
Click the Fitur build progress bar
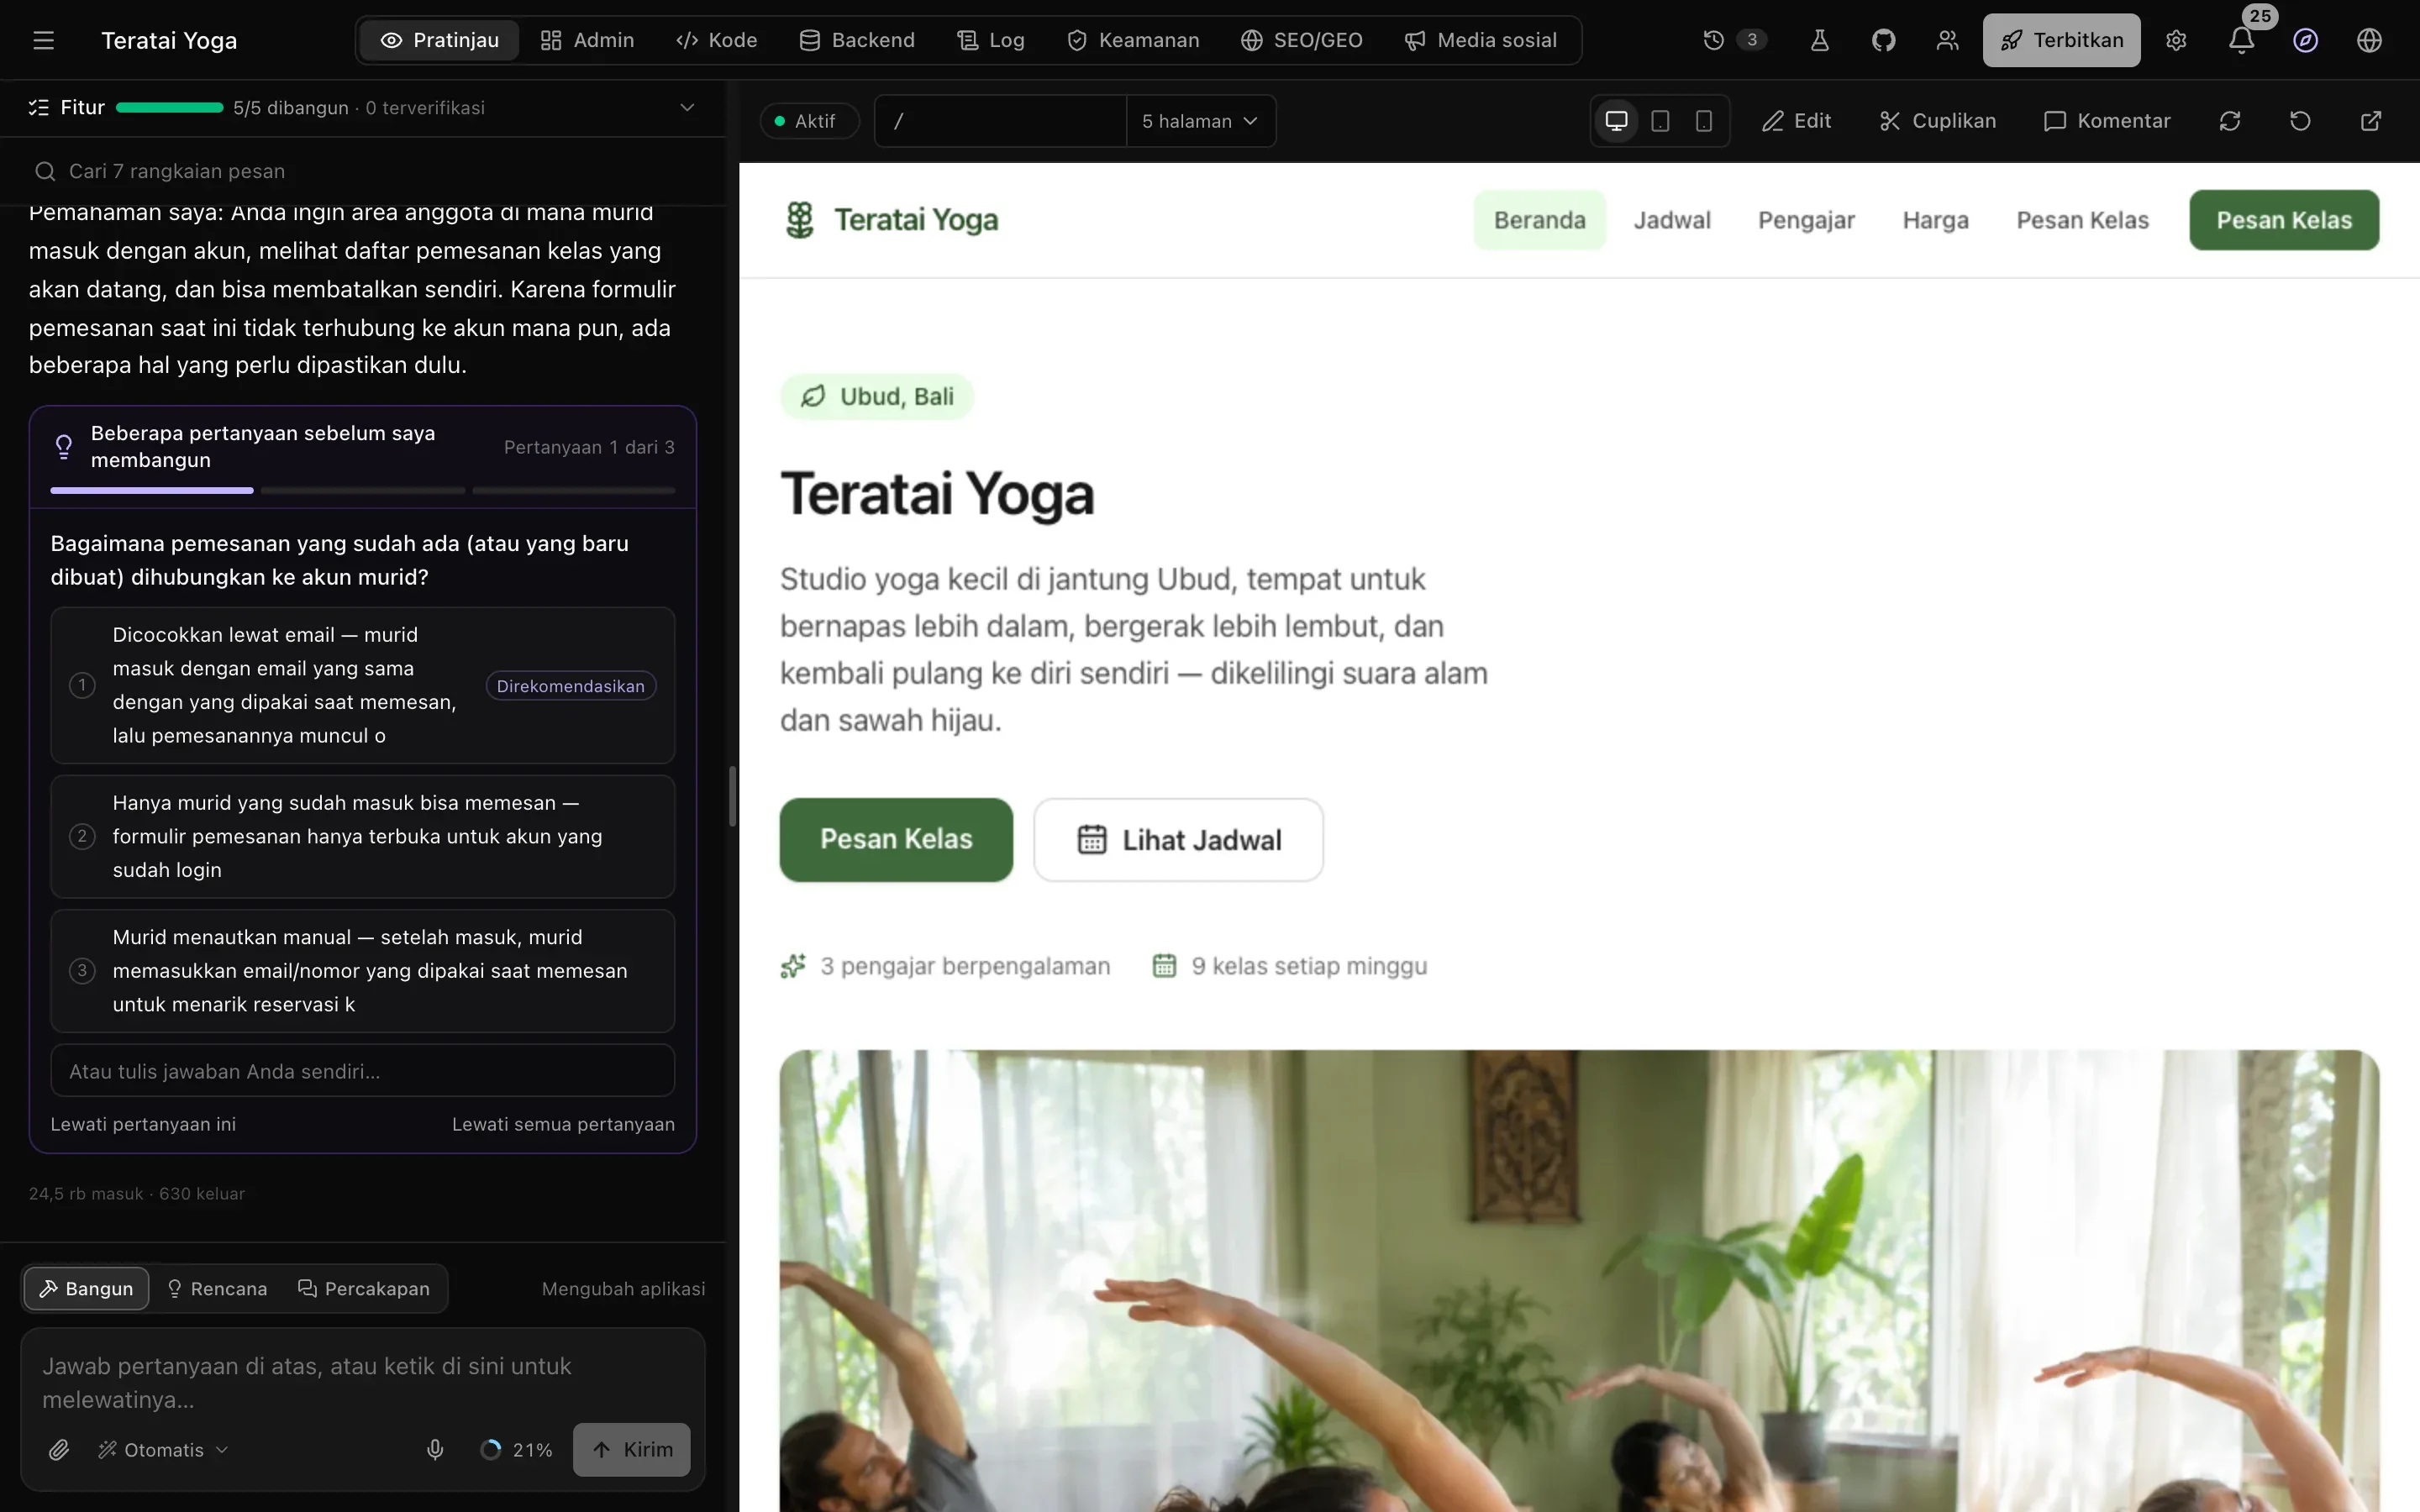pyautogui.click(x=169, y=107)
